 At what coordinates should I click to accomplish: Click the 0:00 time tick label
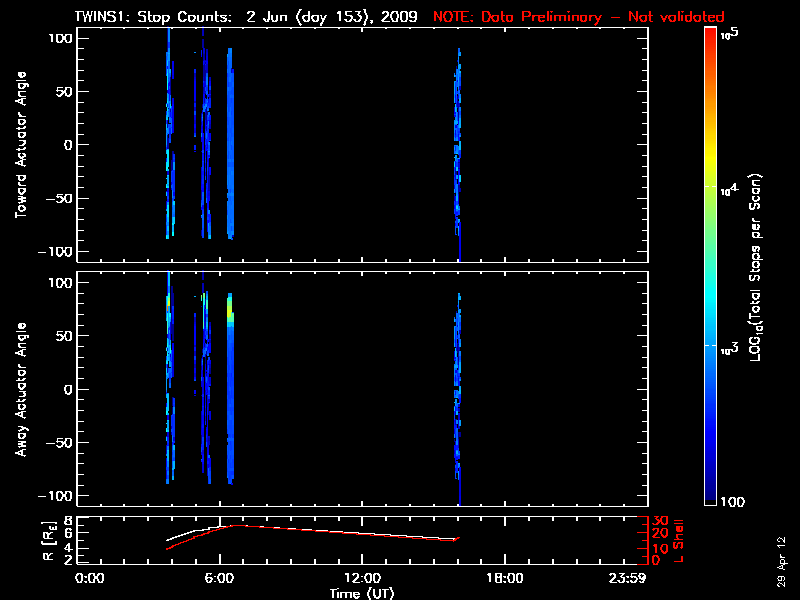pos(89,578)
